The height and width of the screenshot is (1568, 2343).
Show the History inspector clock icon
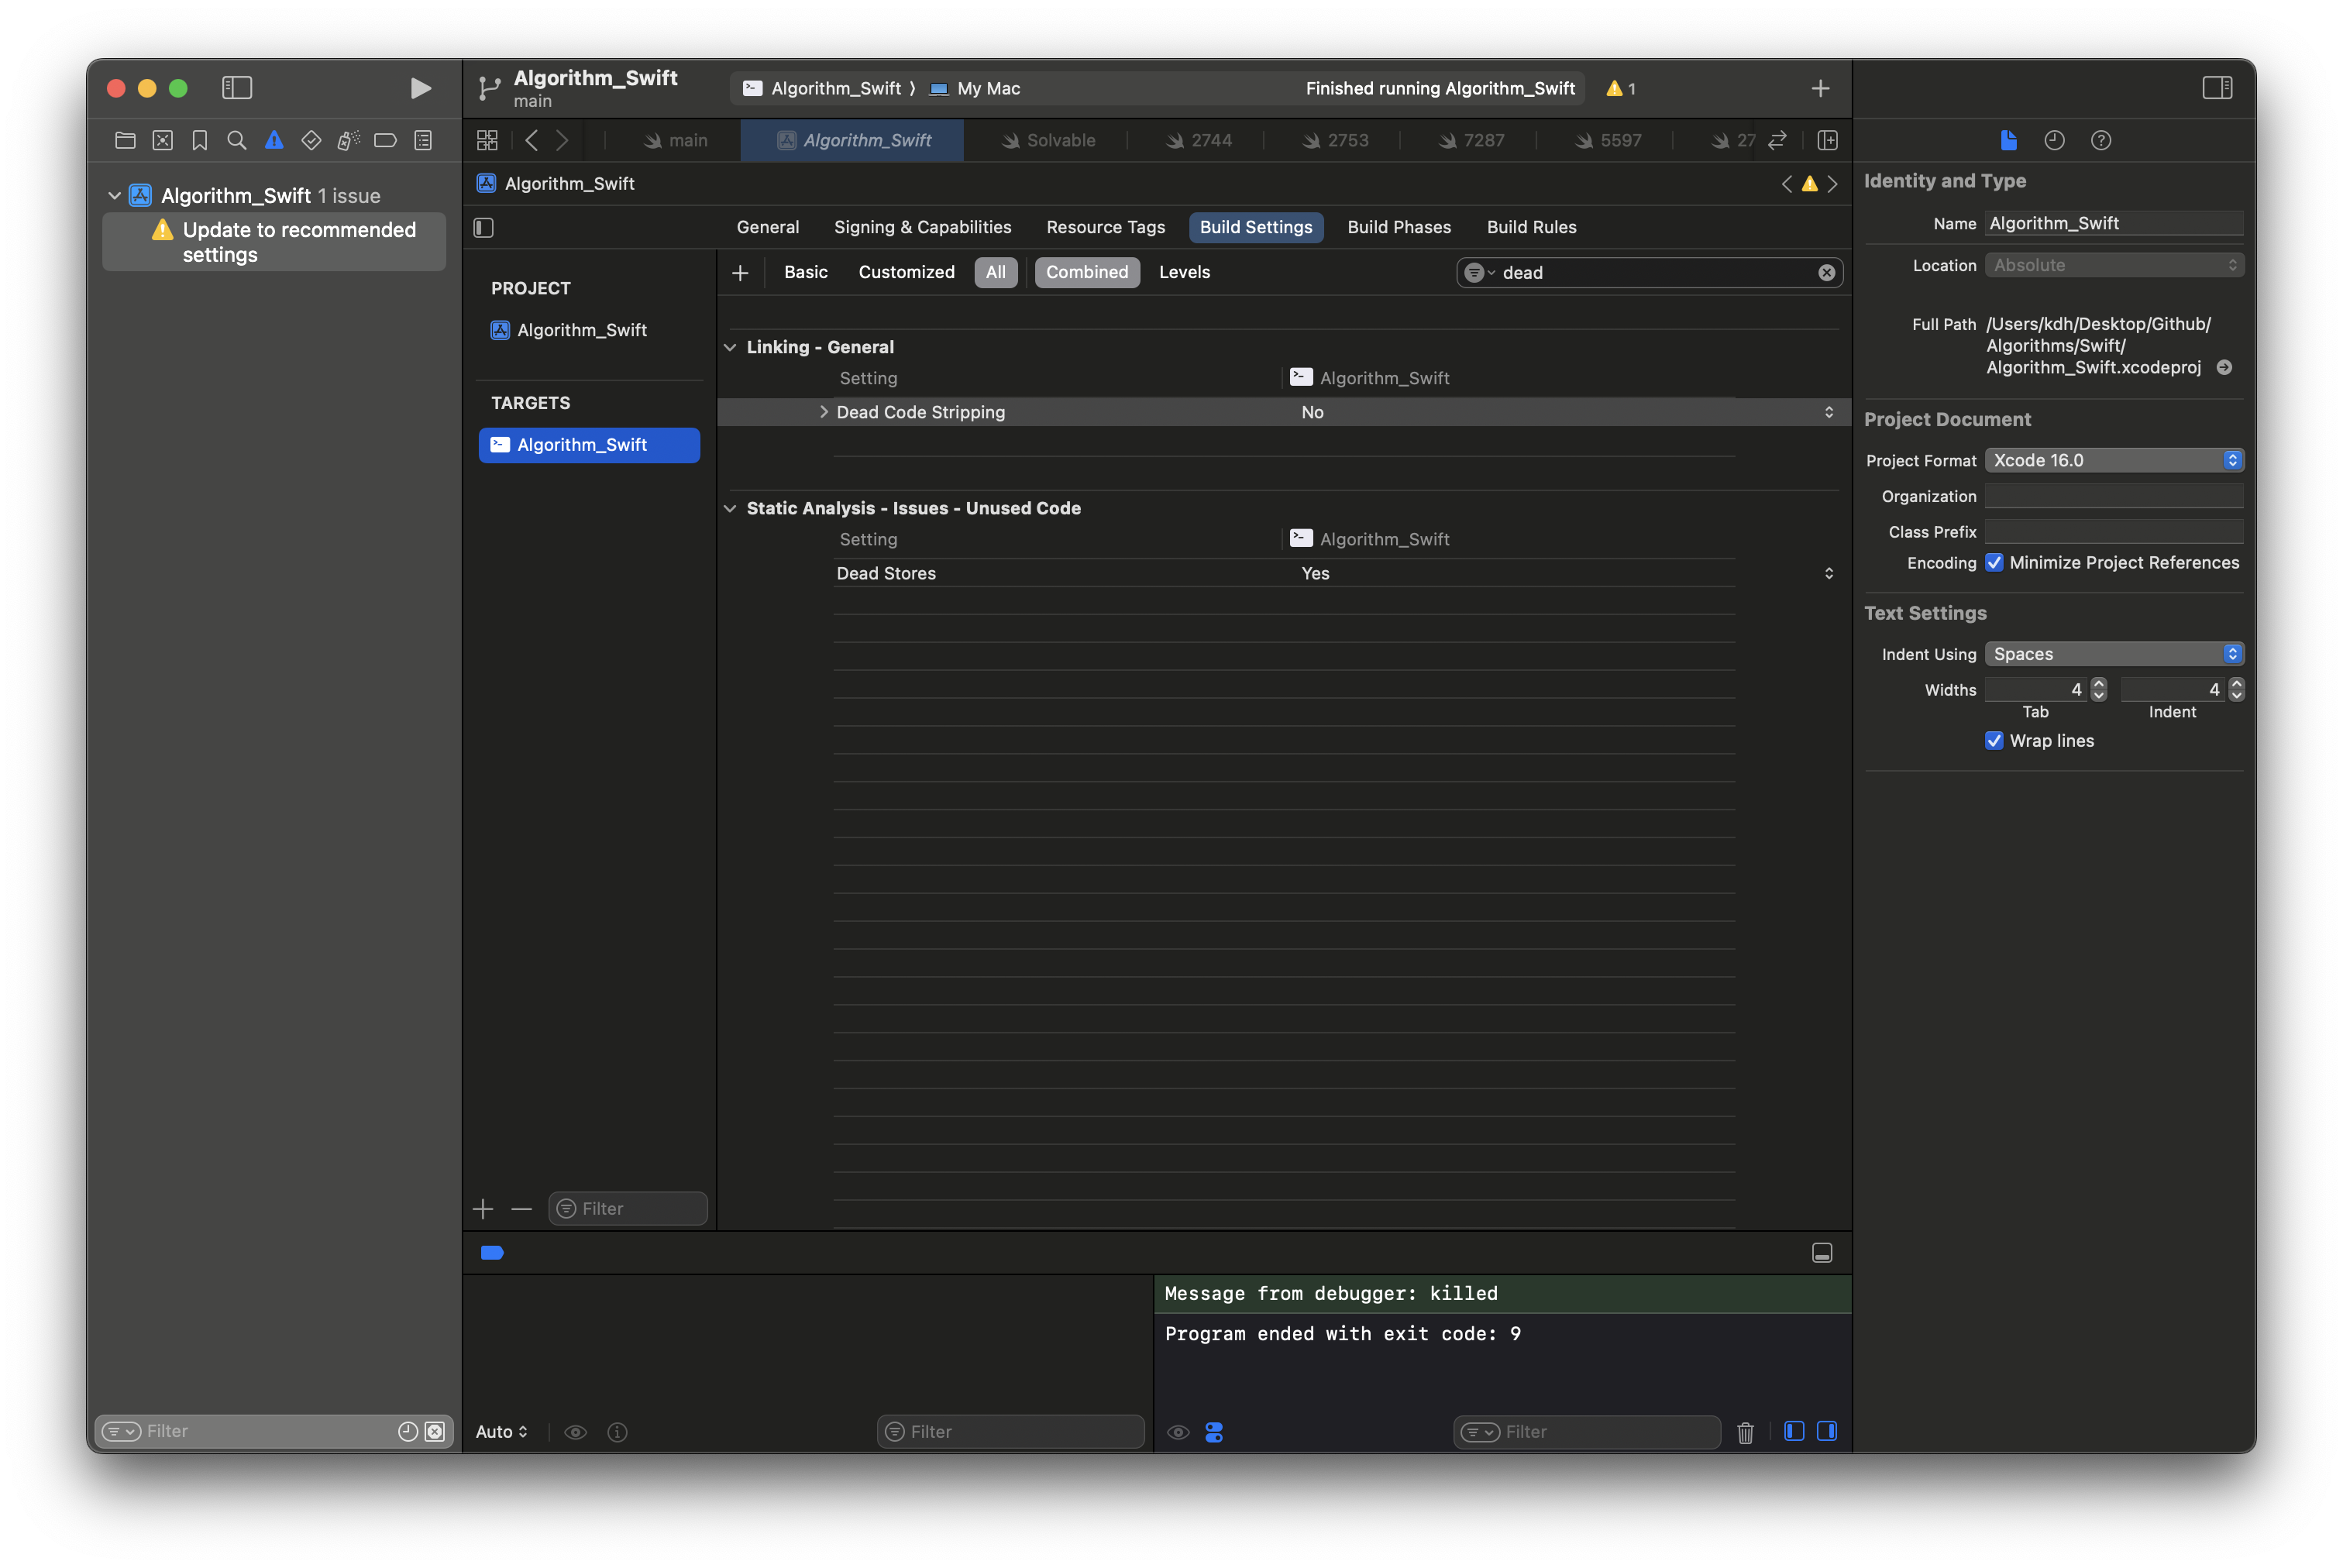click(x=2054, y=141)
